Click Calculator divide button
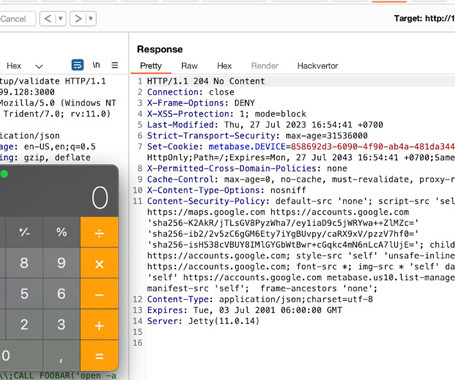Viewport: 455px width, 380px height. click(99, 232)
